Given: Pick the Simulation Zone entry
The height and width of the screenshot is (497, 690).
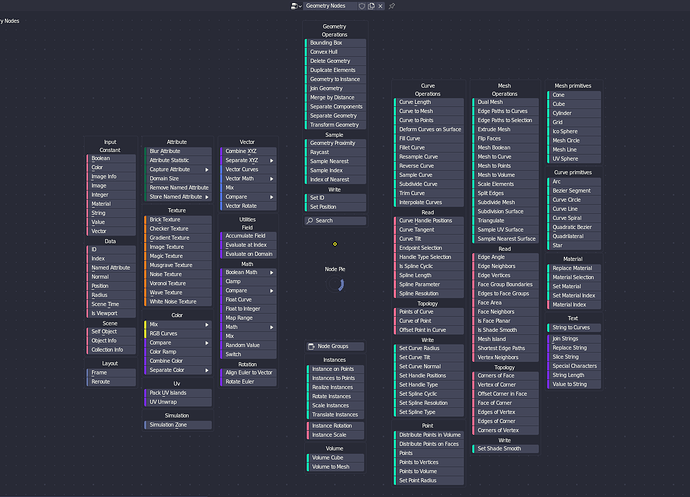Looking at the screenshot, I should [178, 425].
